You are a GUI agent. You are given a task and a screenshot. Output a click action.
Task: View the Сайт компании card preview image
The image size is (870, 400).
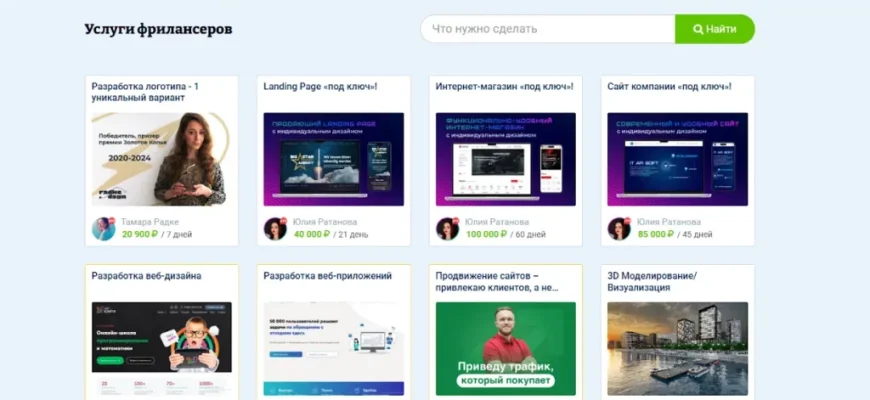677,159
